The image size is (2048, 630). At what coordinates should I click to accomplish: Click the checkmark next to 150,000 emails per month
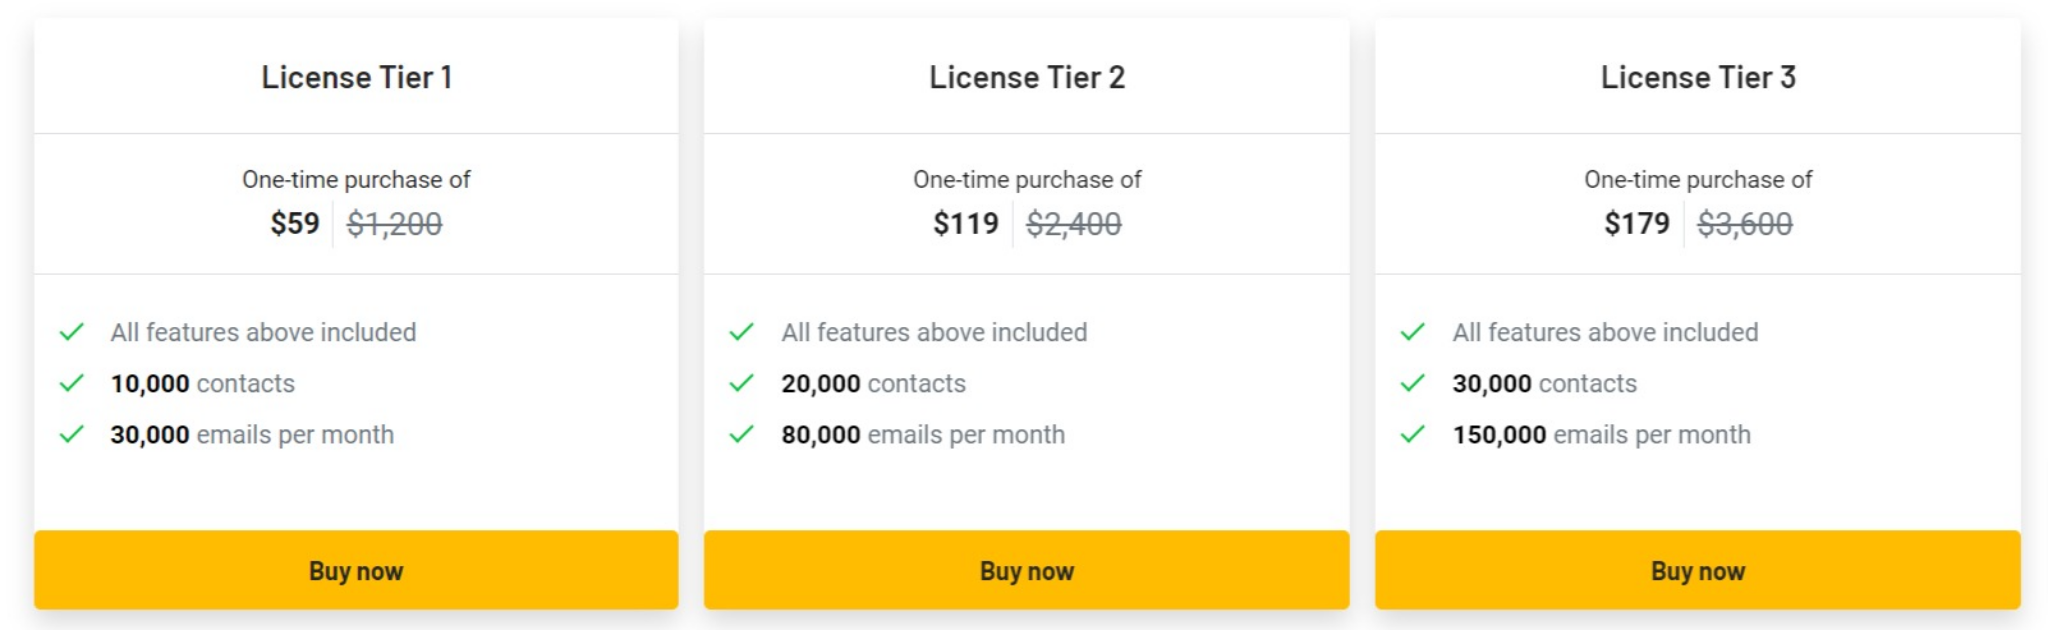click(x=1413, y=434)
